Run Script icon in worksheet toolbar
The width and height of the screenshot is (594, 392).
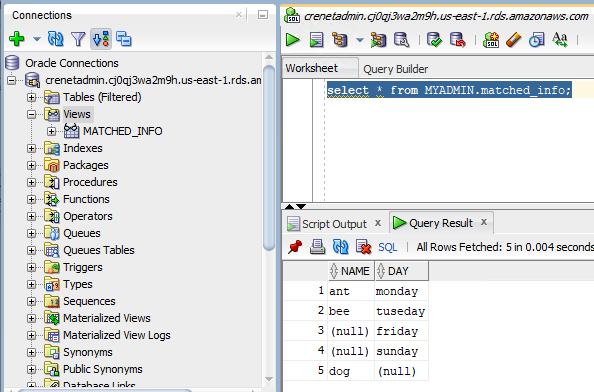[317, 39]
